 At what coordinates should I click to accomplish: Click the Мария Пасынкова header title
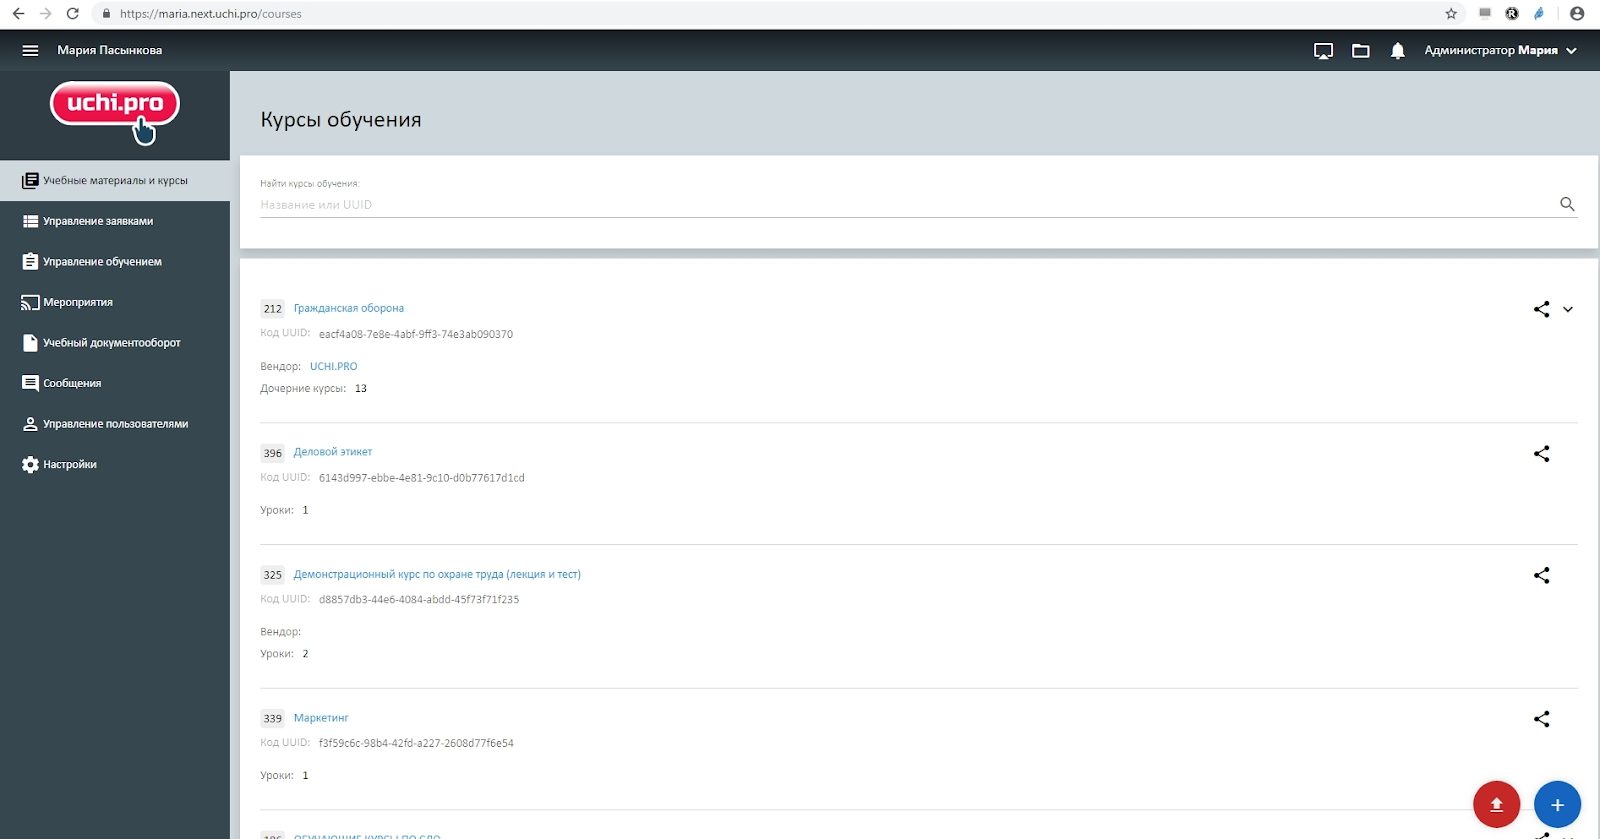click(x=109, y=50)
